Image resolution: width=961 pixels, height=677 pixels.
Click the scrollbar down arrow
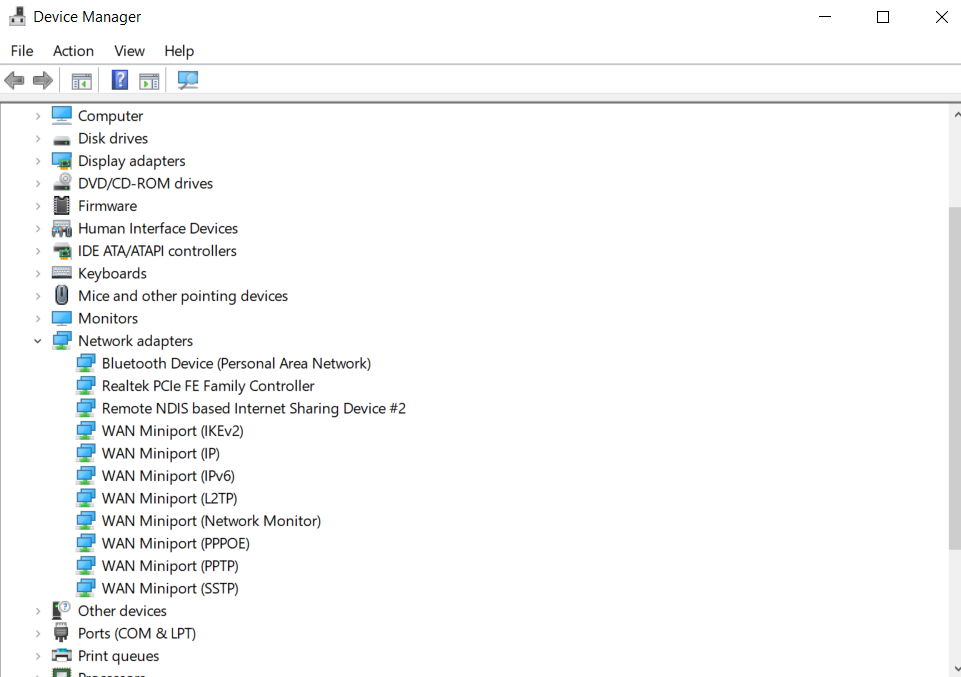coord(955,668)
